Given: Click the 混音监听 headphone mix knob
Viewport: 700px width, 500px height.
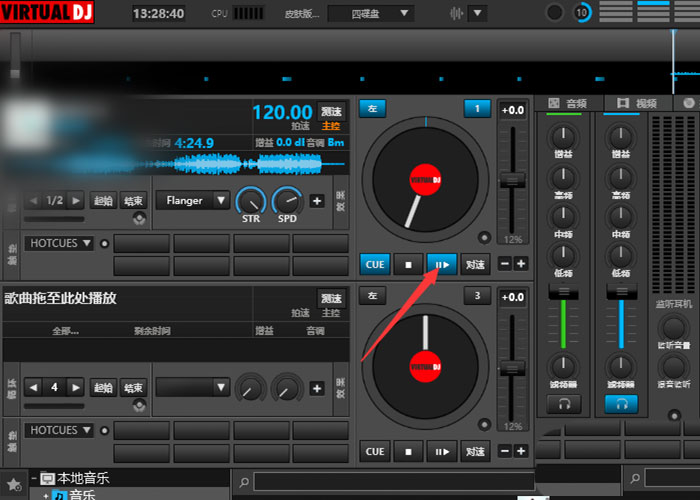Looking at the screenshot, I should click(x=673, y=367).
